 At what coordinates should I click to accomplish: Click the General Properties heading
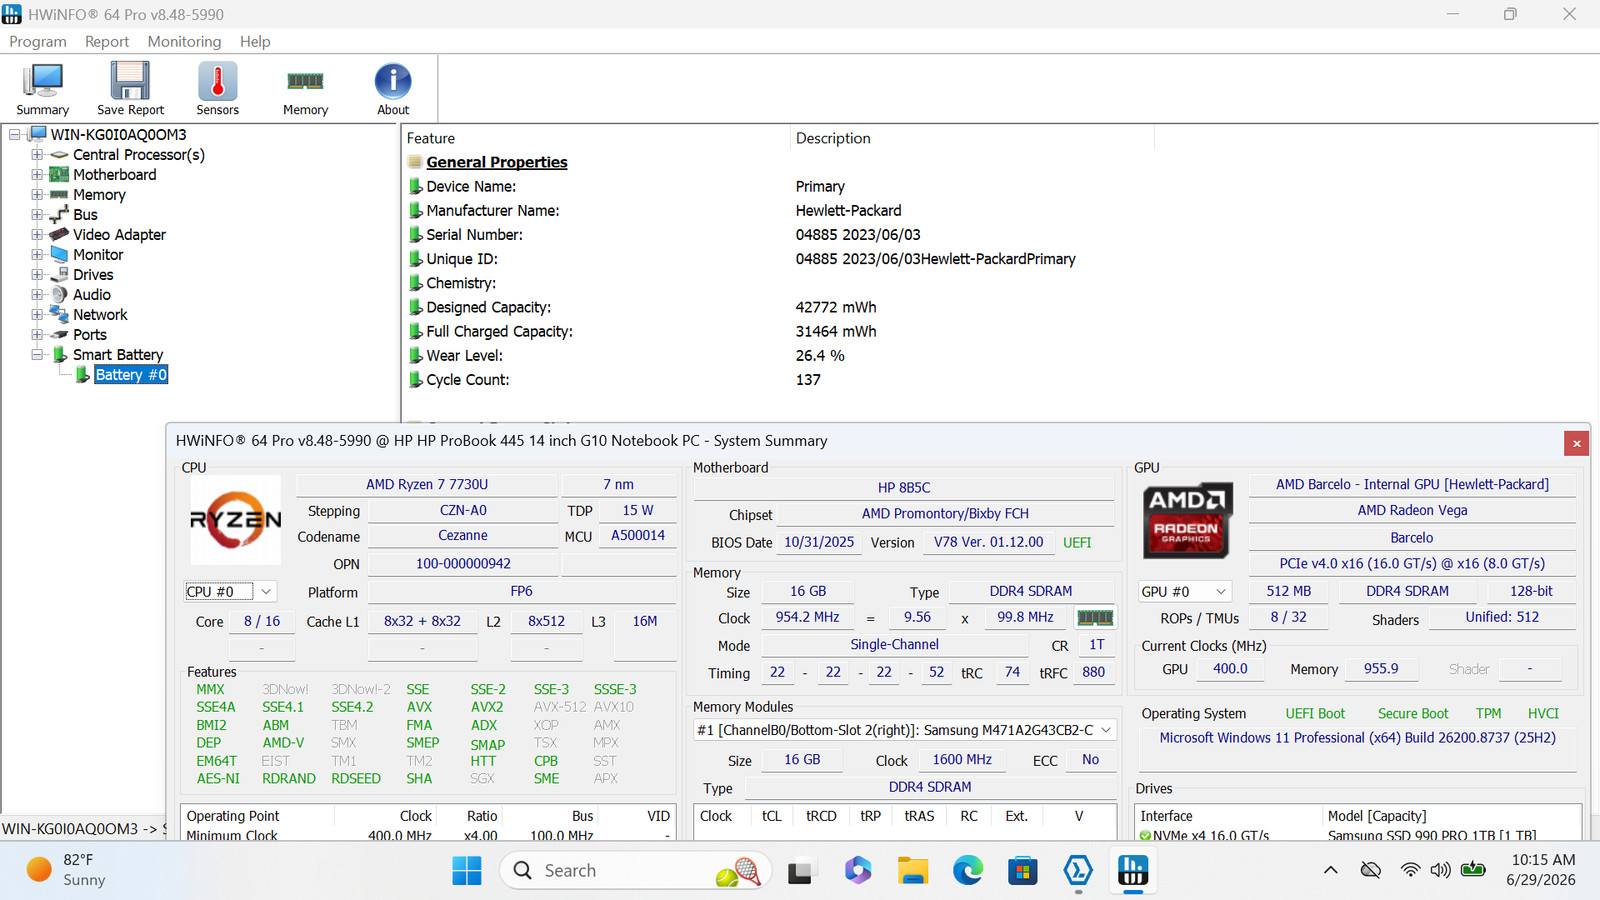(497, 162)
